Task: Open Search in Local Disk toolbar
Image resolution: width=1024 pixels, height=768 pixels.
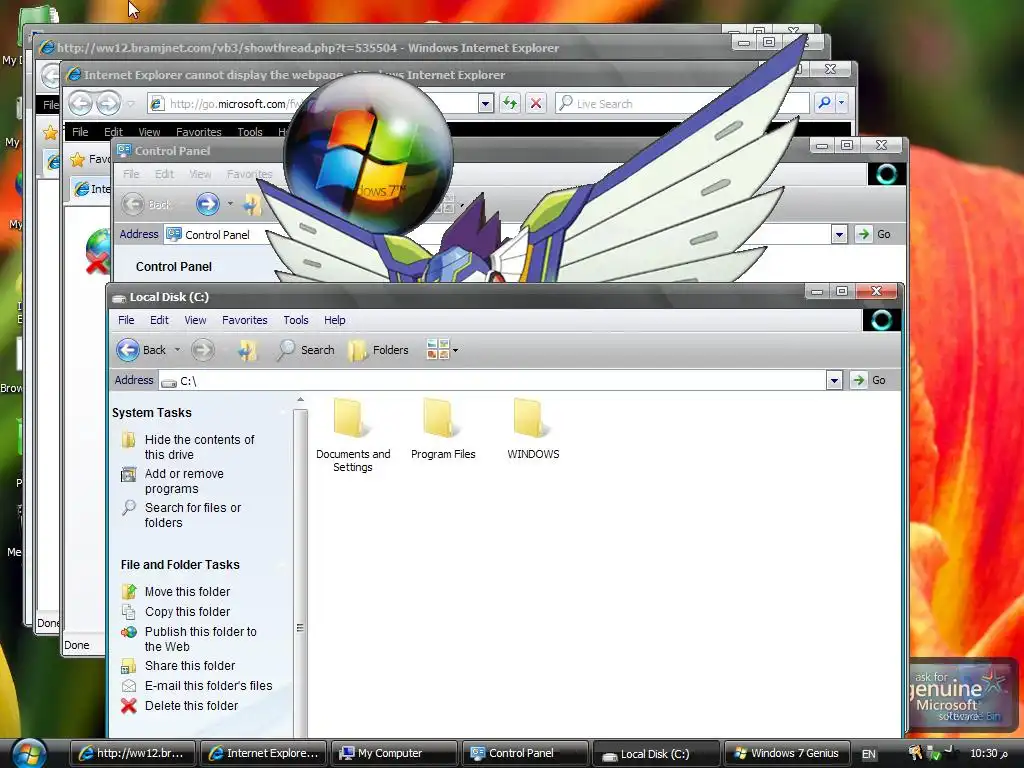Action: pyautogui.click(x=305, y=350)
